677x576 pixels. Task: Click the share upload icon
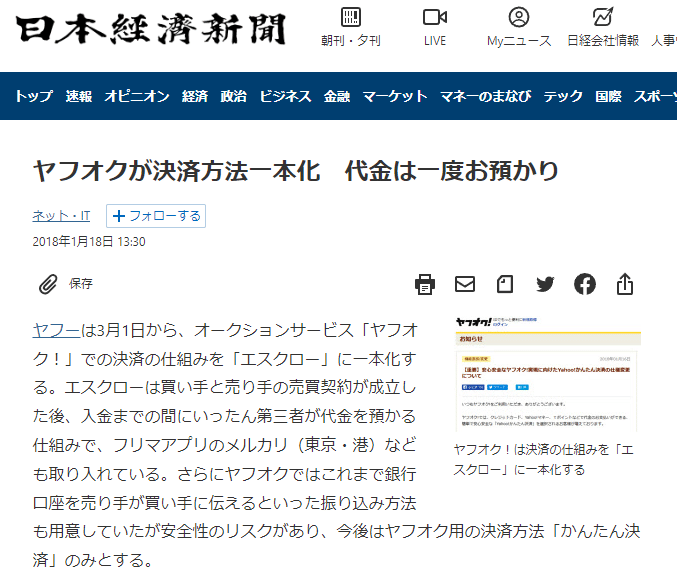point(625,284)
